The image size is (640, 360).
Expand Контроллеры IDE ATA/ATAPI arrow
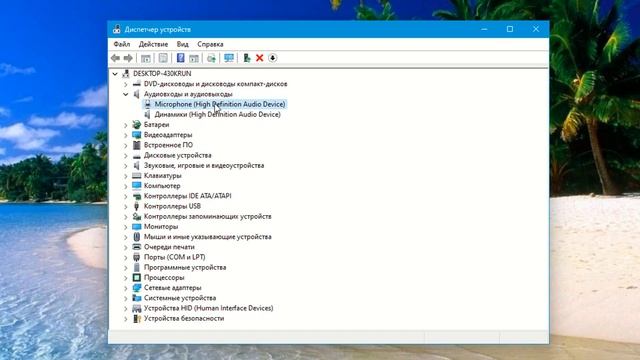(x=126, y=196)
